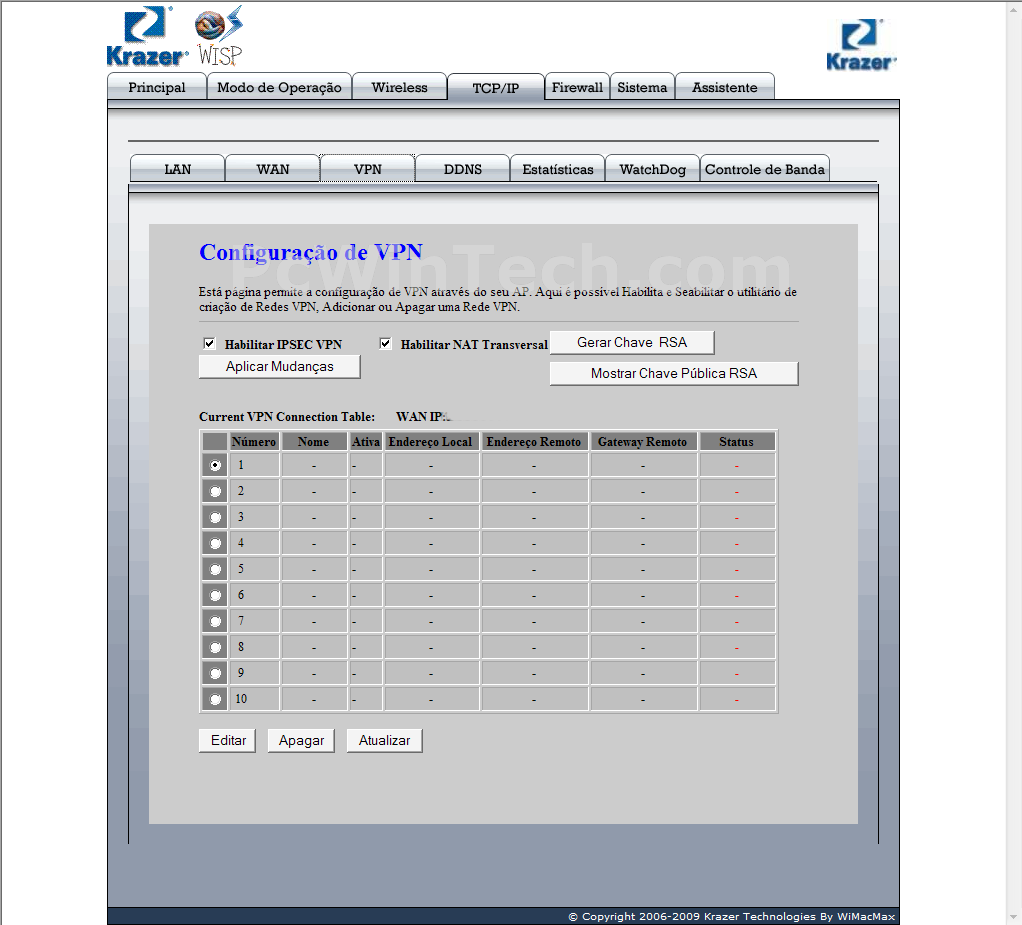Open the WAN sub-tab
Viewport: 1022px width, 925px height.
272,169
